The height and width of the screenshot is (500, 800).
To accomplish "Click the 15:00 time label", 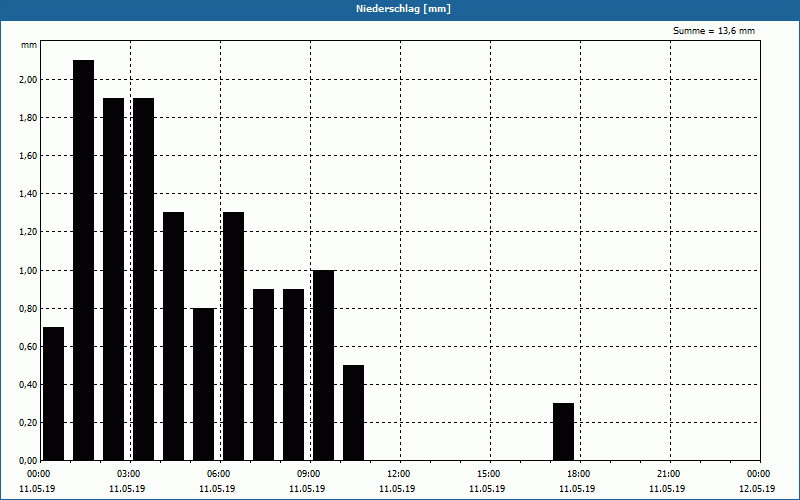I will (x=489, y=474).
